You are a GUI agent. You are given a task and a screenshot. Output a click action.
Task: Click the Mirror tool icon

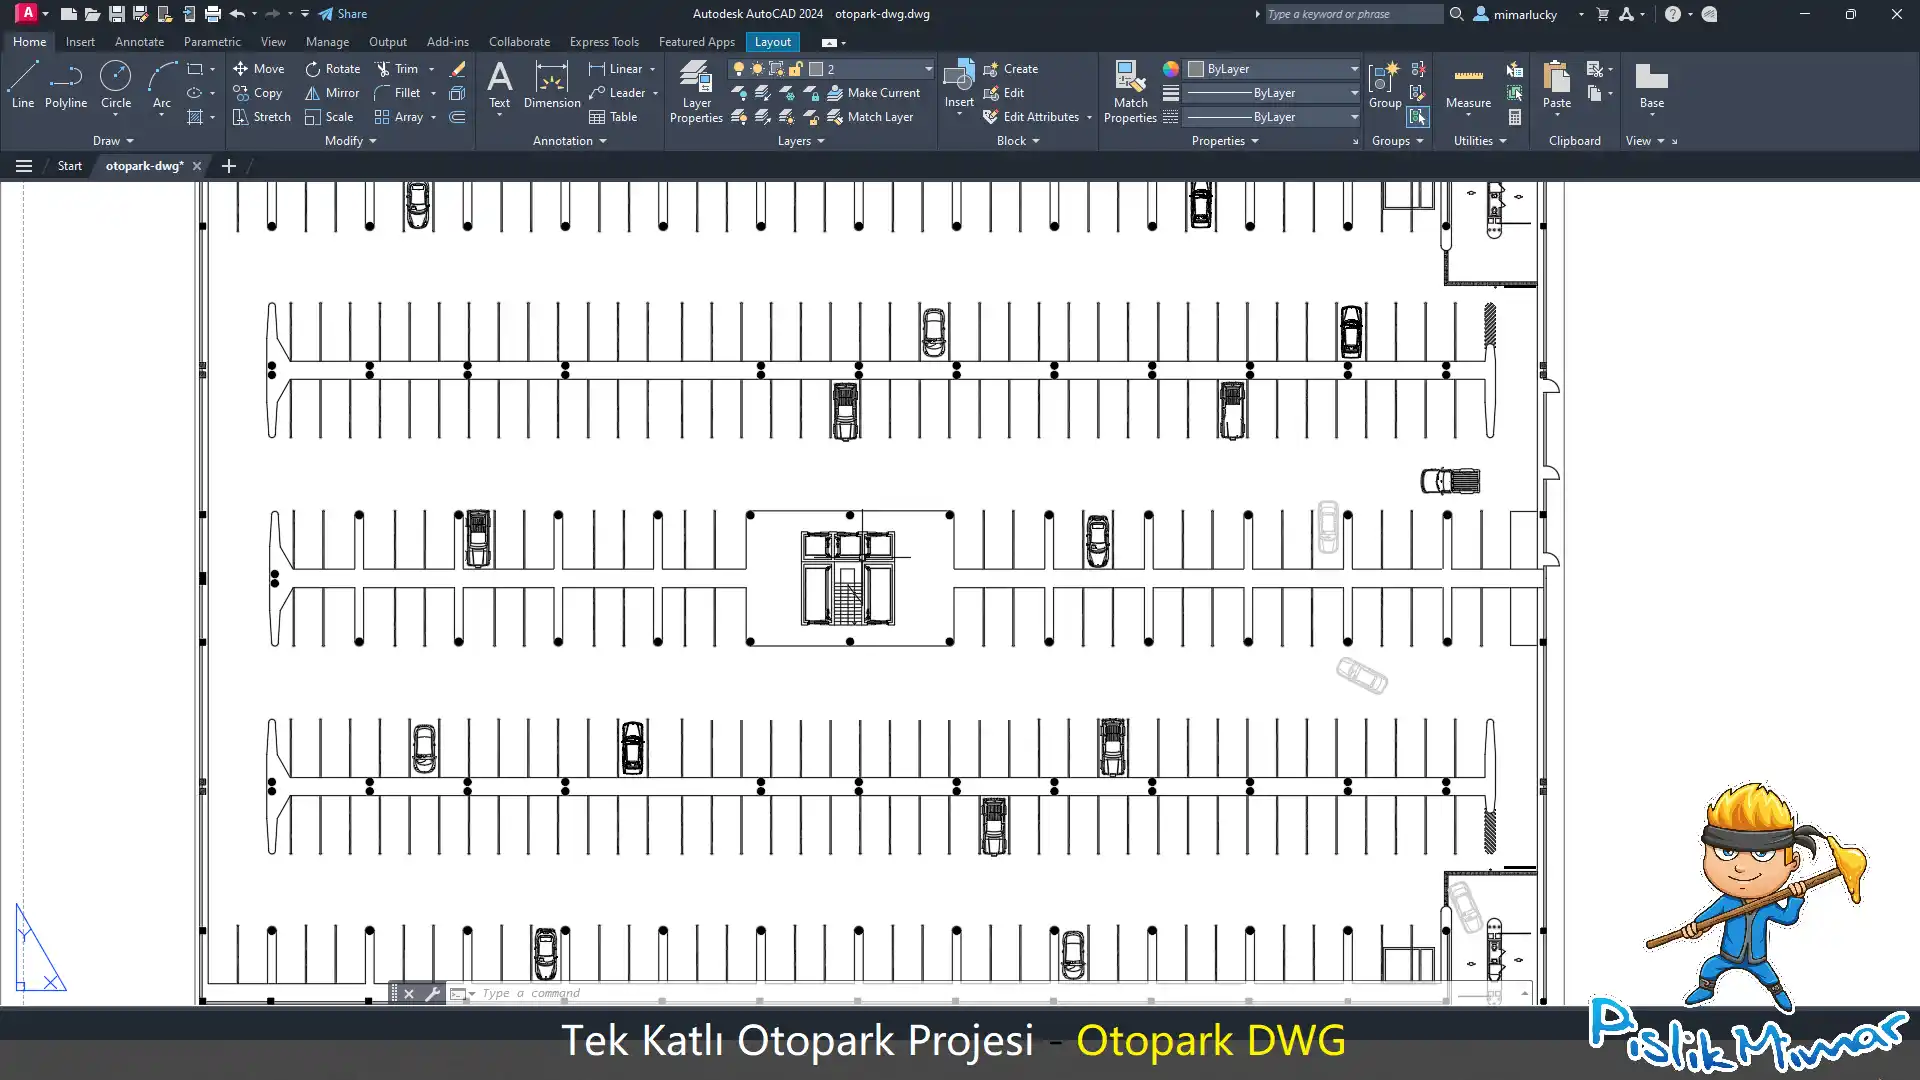point(313,93)
